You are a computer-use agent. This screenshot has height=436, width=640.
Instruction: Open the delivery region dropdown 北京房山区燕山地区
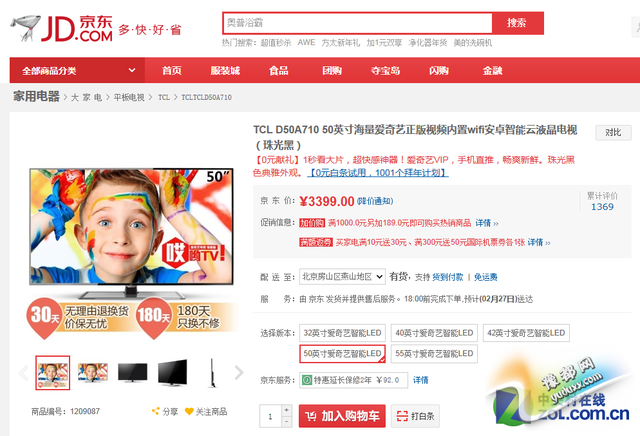pos(342,276)
